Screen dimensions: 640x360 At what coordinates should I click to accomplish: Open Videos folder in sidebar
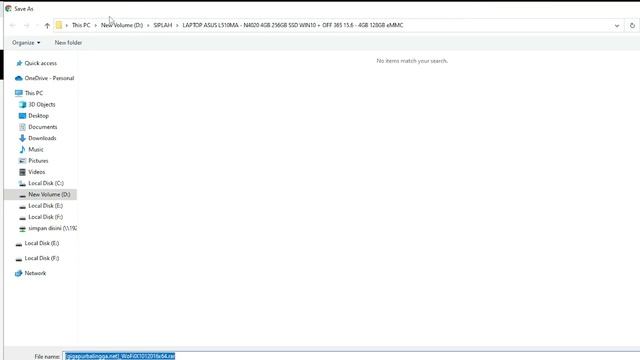[36, 172]
